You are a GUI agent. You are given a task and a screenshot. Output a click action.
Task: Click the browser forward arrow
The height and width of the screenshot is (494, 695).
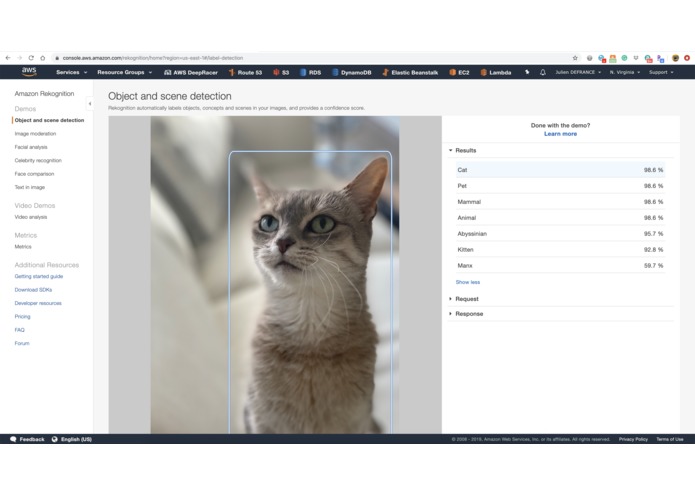(x=20, y=58)
